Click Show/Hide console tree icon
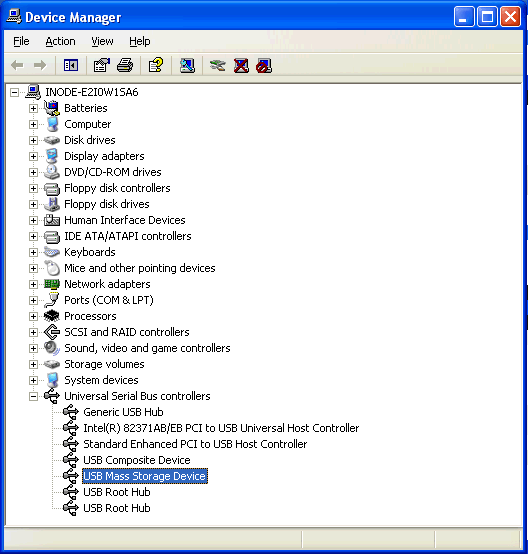 (71, 65)
